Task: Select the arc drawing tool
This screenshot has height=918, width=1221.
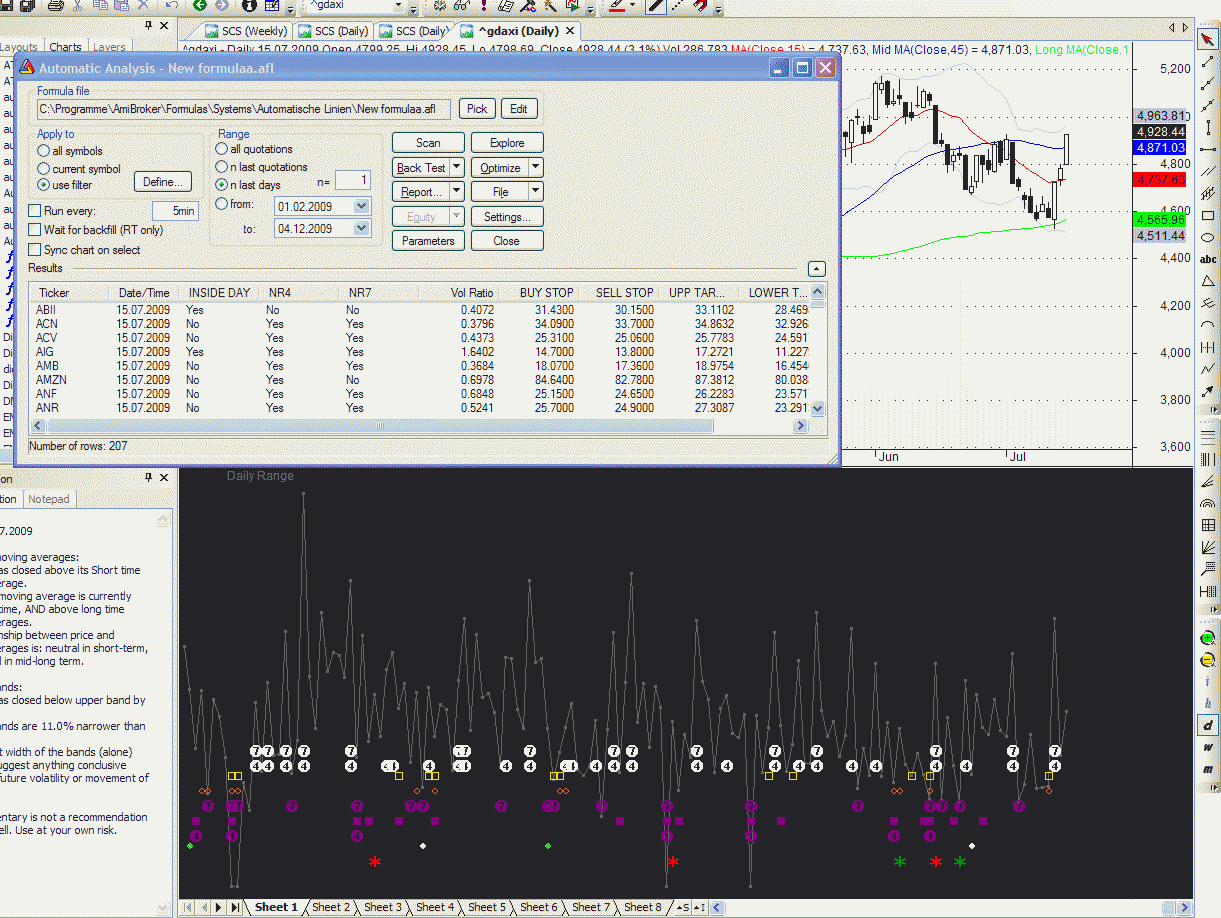Action: 1208,325
